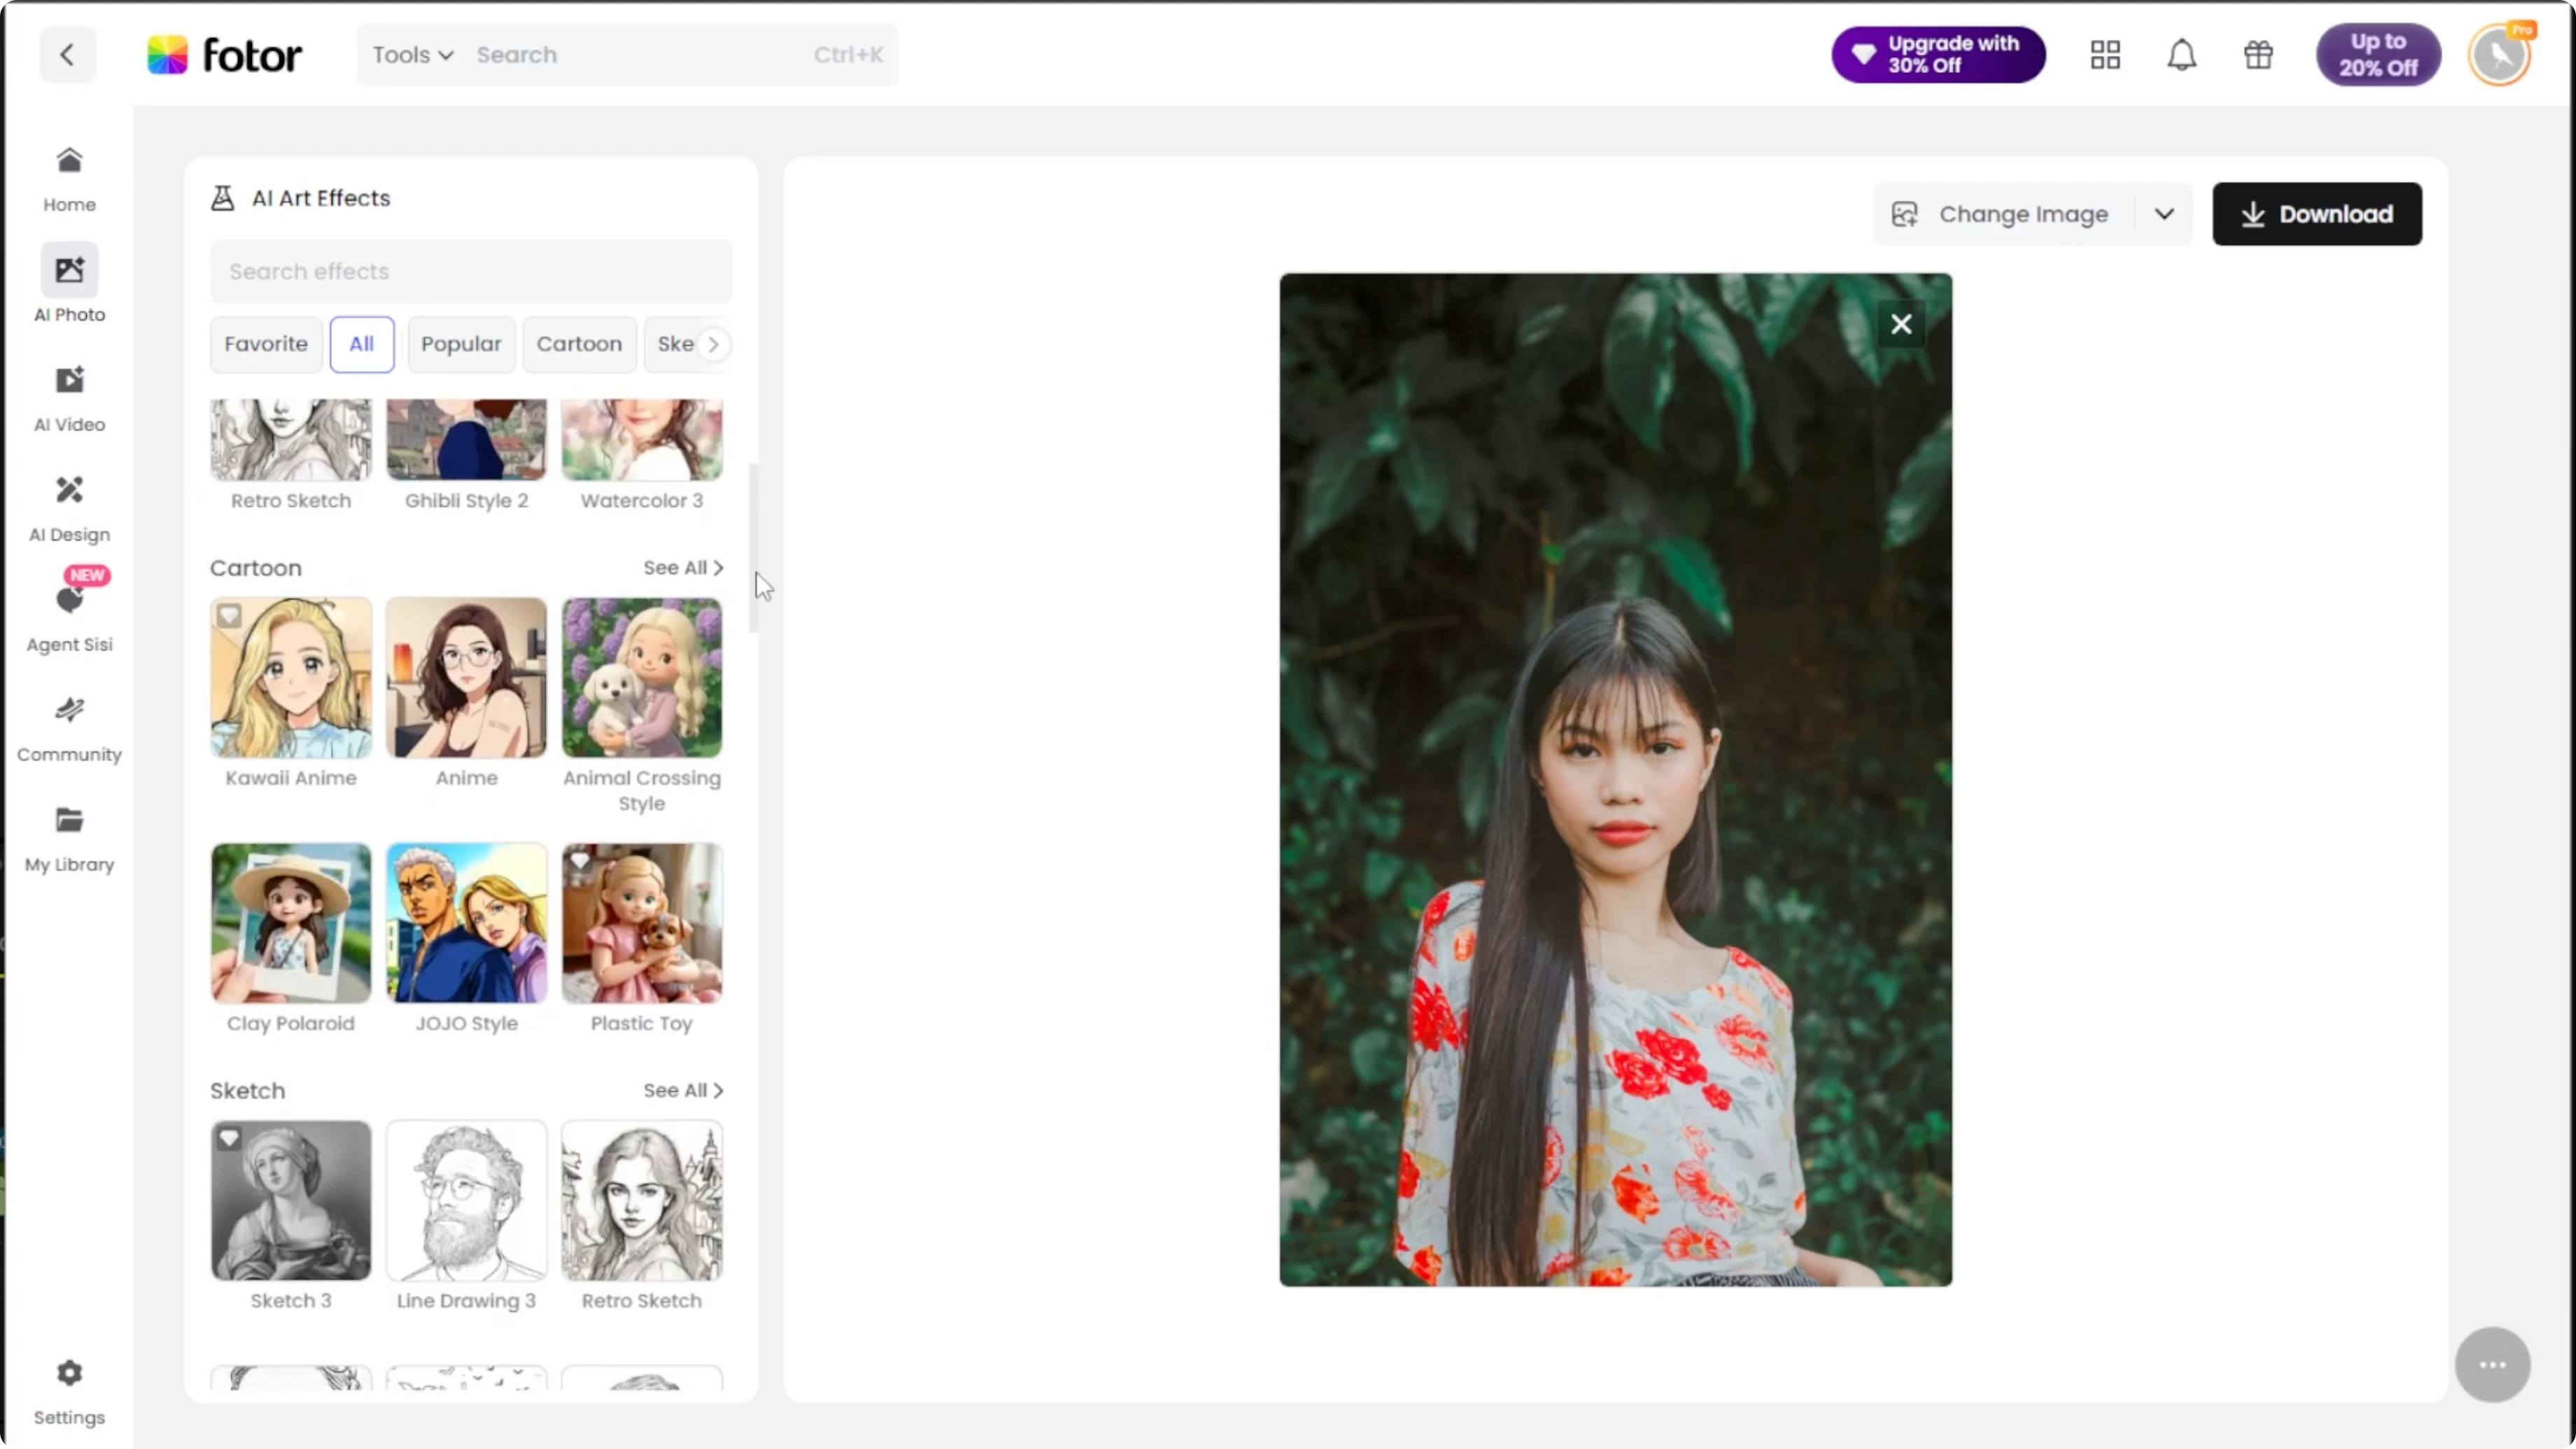Click the effects panel scrollbar
The height and width of the screenshot is (1449, 2576).
tap(753, 548)
